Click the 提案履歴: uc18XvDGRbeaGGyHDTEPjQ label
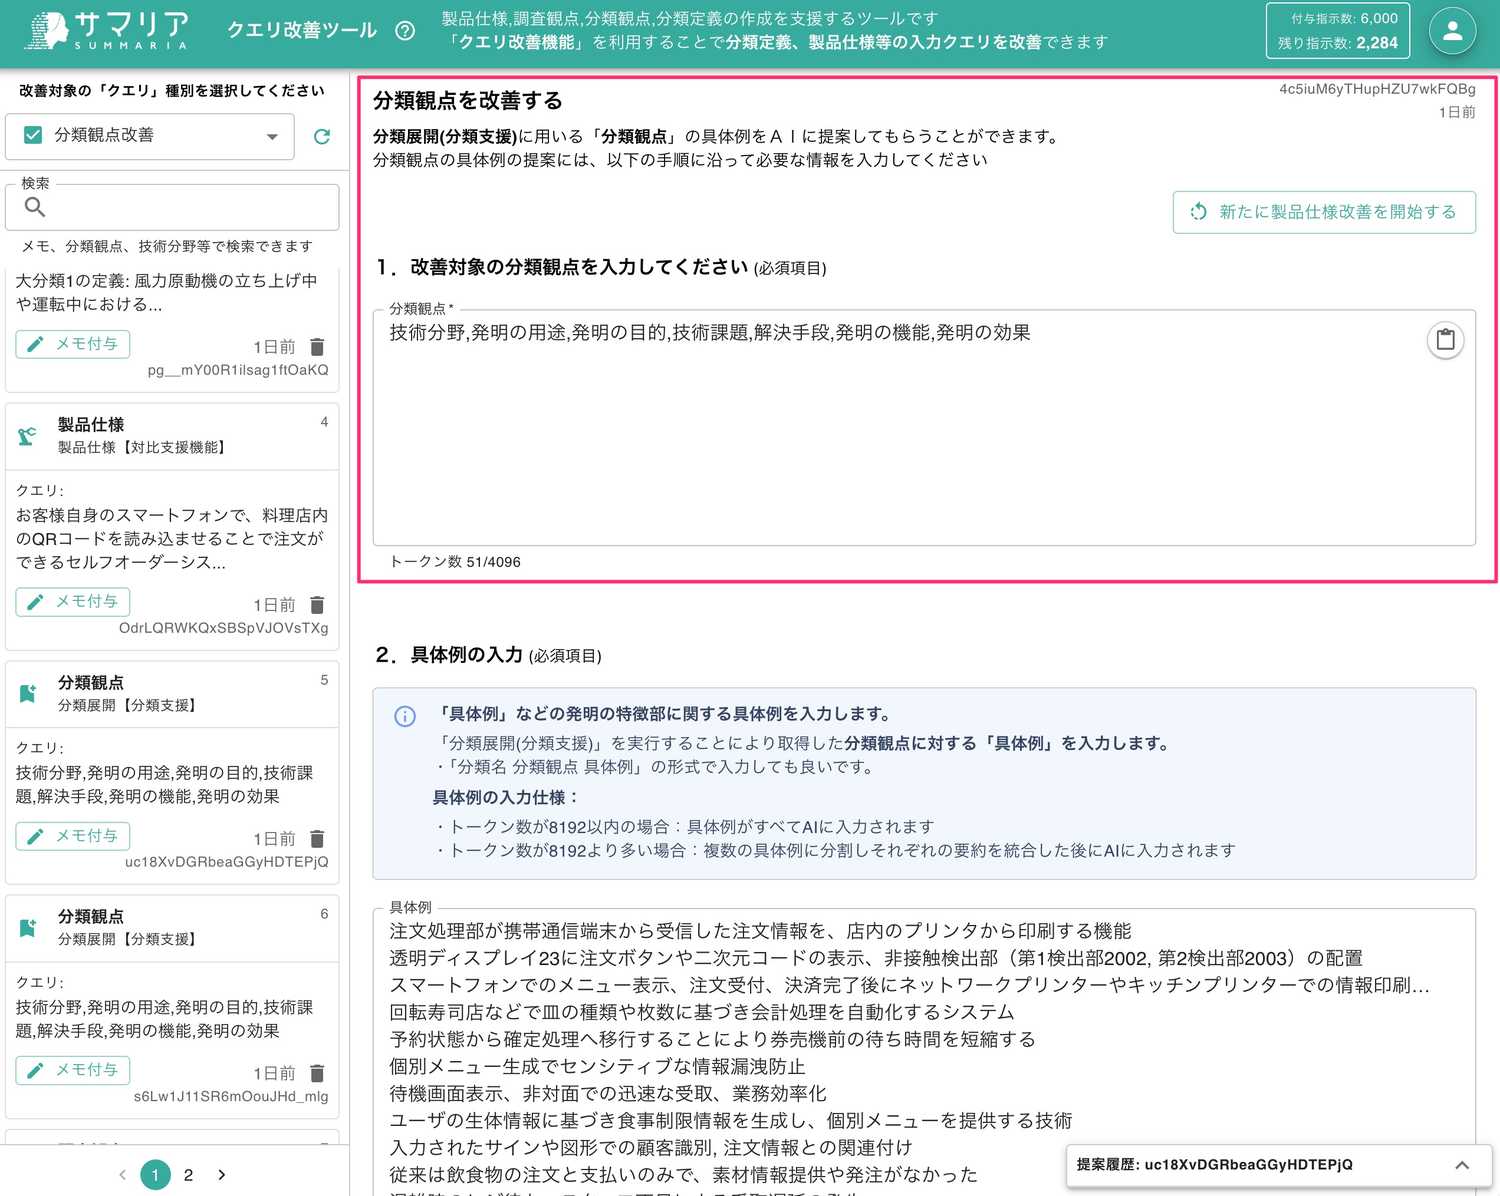Viewport: 1500px width, 1196px height. pos(1214,1165)
